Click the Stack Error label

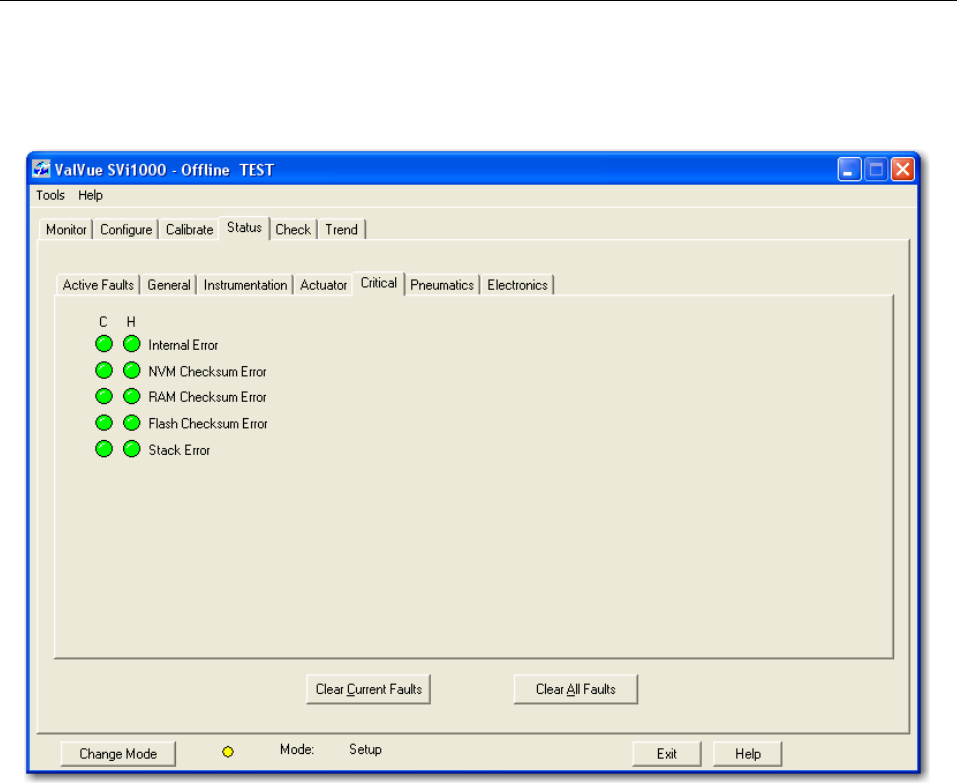click(x=179, y=450)
